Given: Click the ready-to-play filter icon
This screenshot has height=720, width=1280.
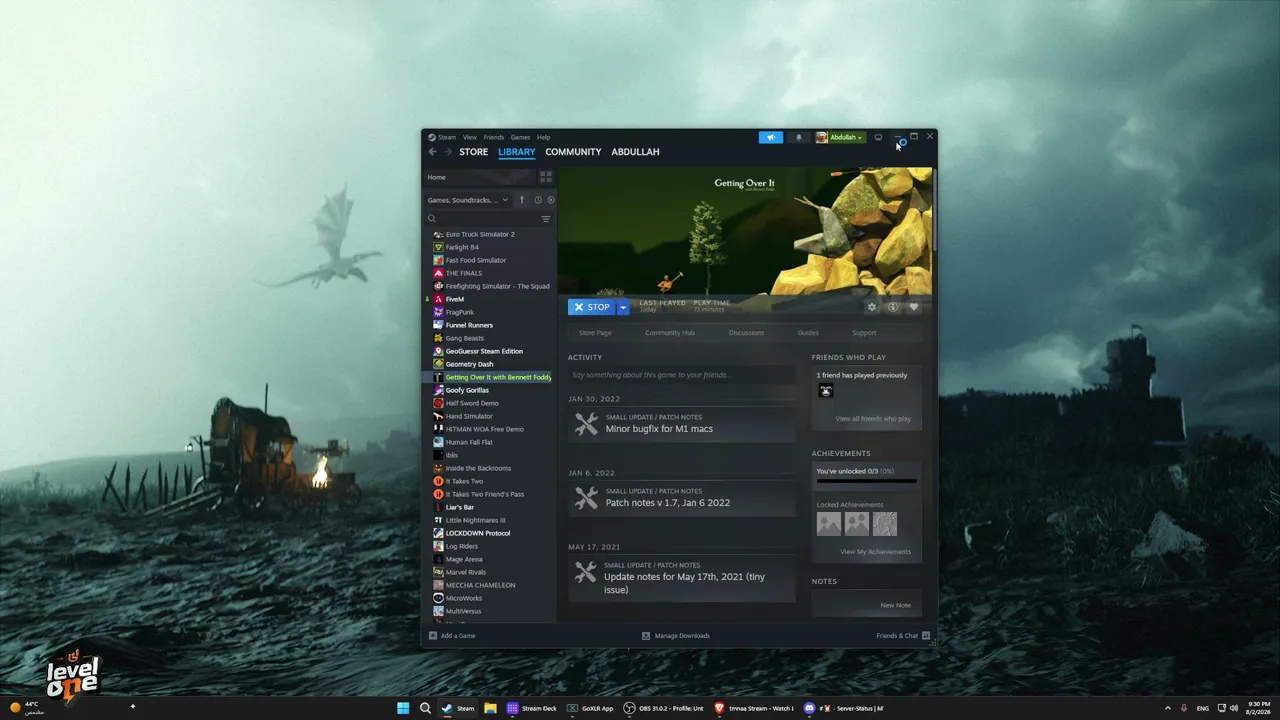Looking at the screenshot, I should [x=550, y=200].
